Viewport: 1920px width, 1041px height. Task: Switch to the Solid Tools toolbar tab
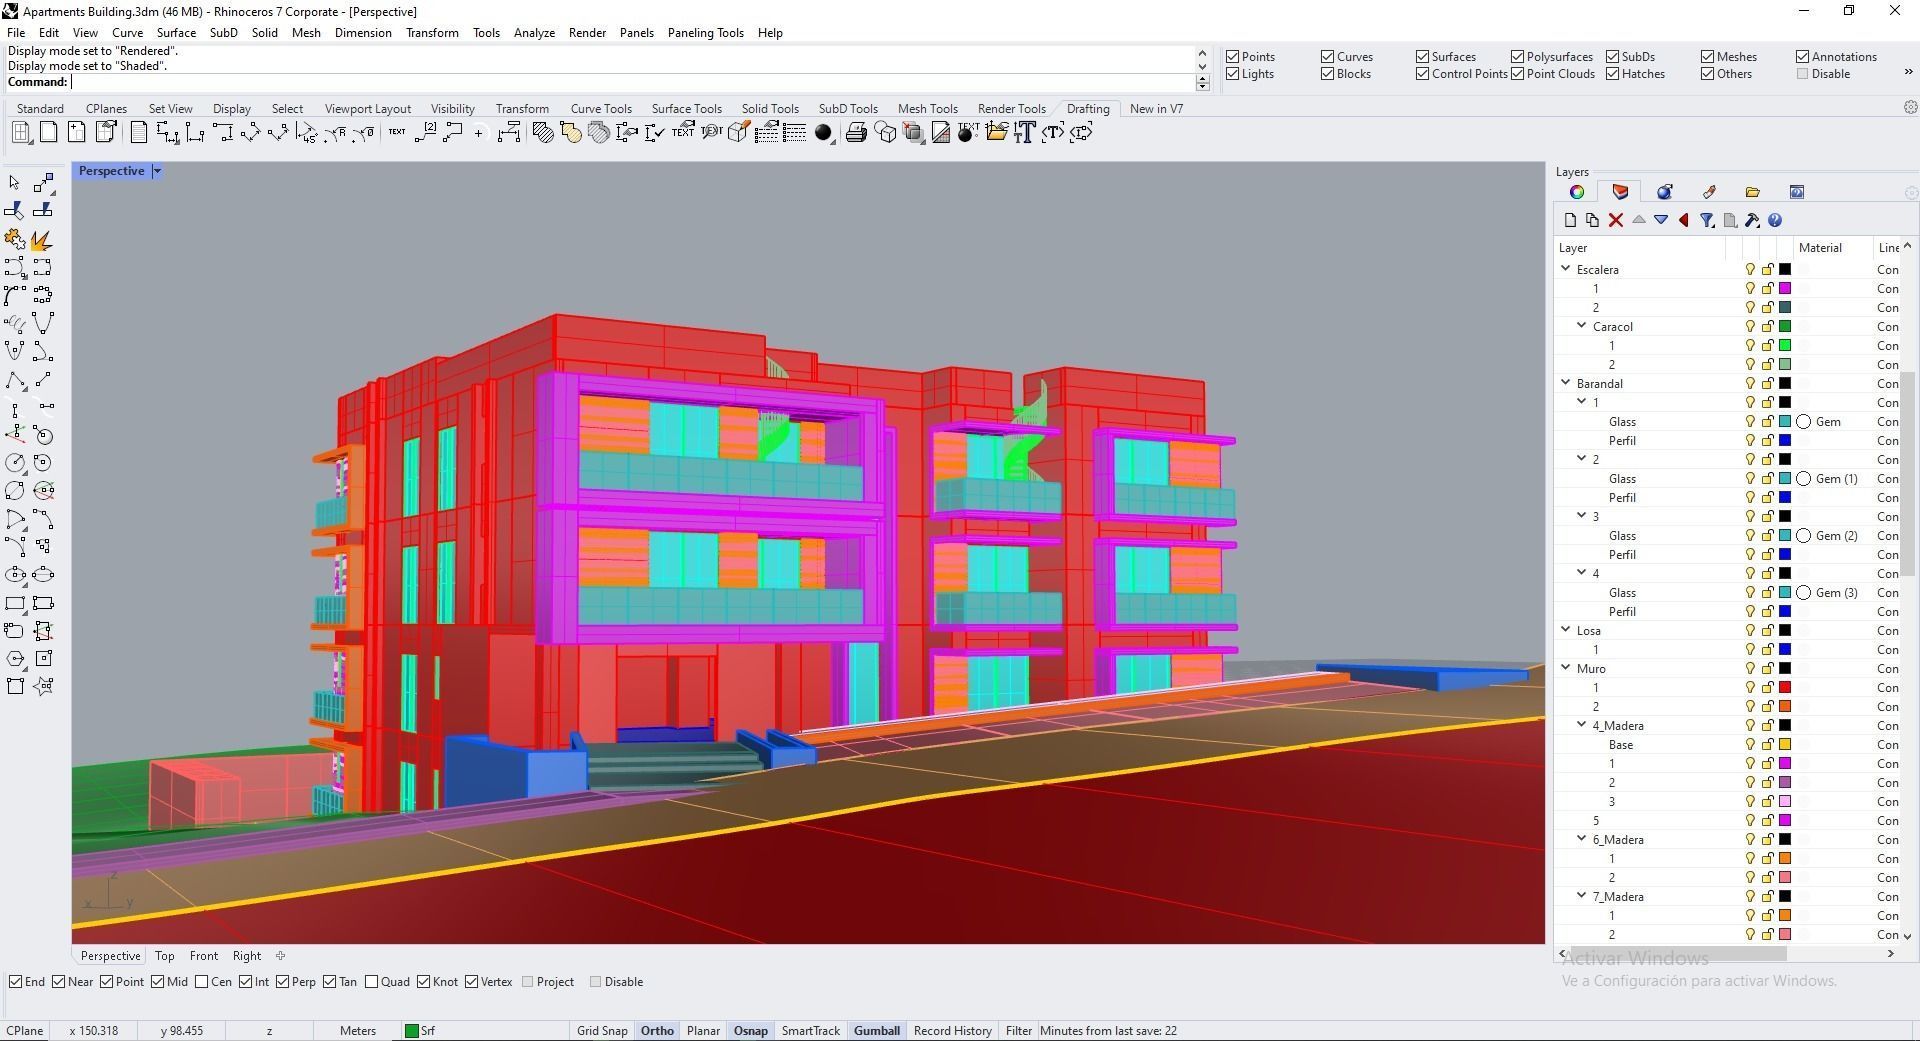(x=770, y=109)
